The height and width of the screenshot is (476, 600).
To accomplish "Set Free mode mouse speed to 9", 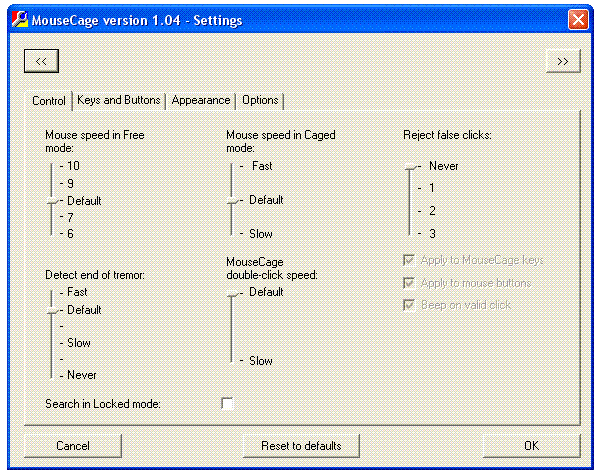I will point(70,183).
